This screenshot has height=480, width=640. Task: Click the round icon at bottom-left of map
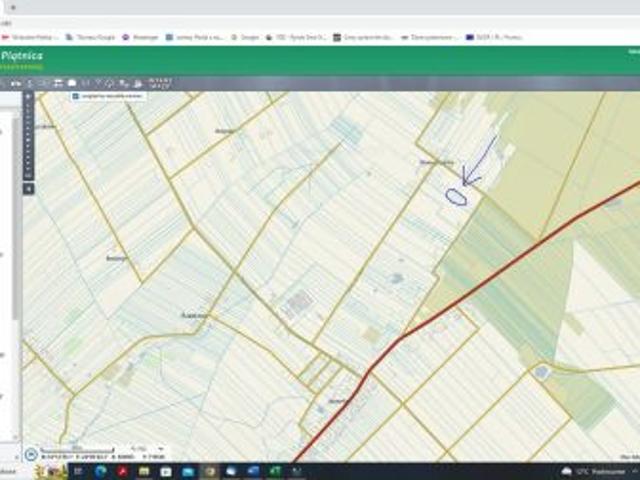[x=31, y=454]
